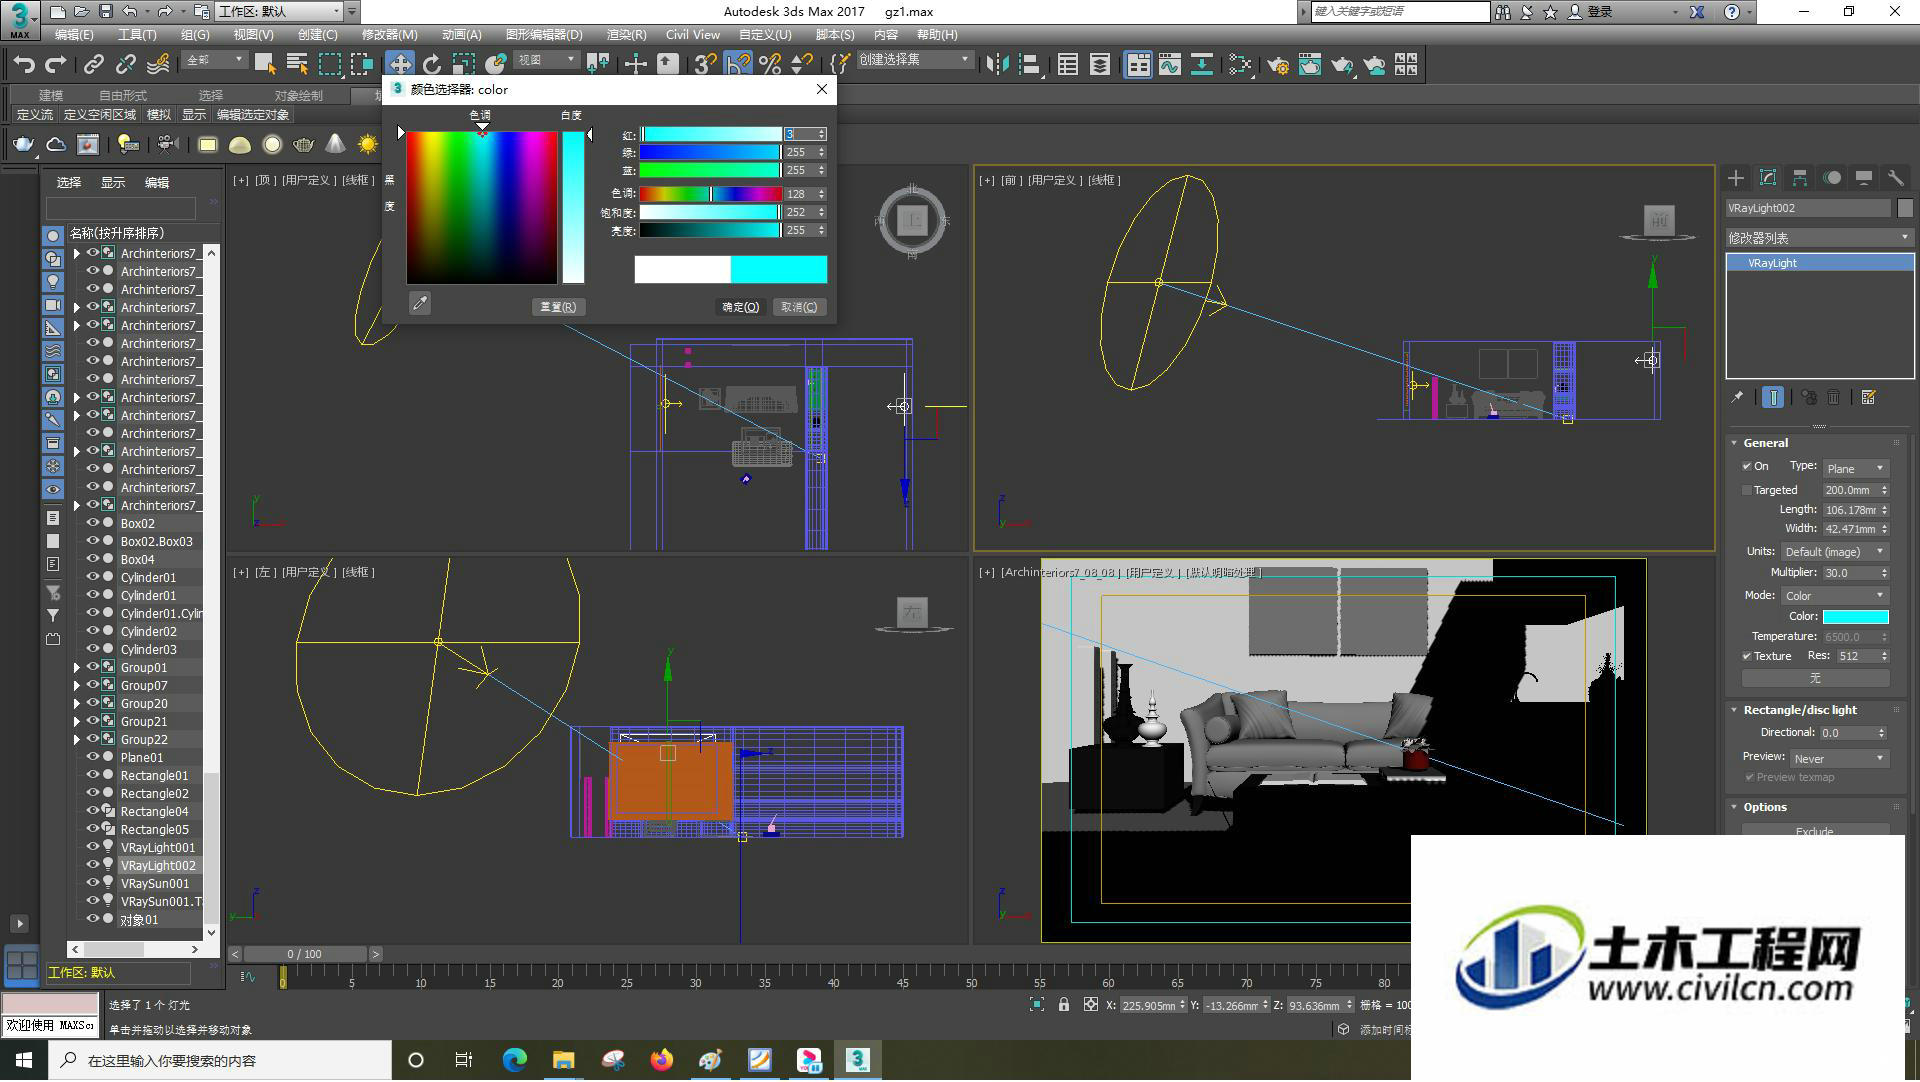Hide VRaySun001 with its eye icon

[x=93, y=883]
